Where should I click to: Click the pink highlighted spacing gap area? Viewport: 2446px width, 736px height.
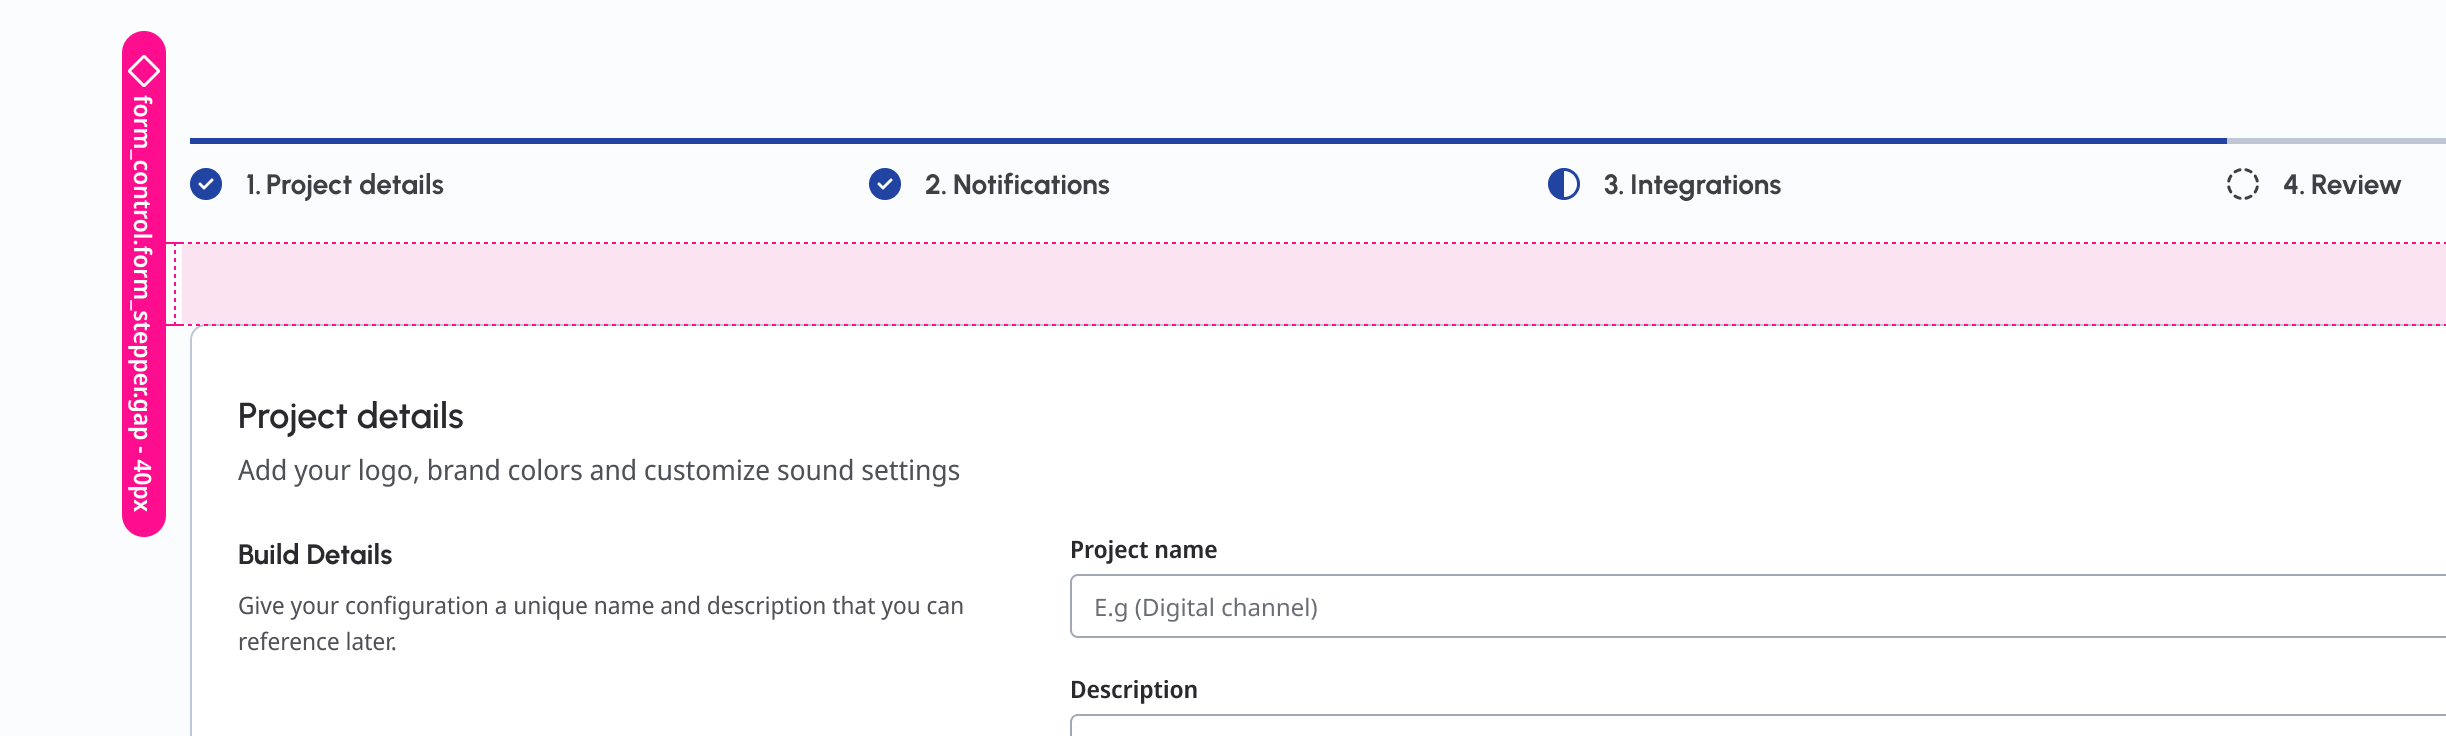(x=1300, y=284)
